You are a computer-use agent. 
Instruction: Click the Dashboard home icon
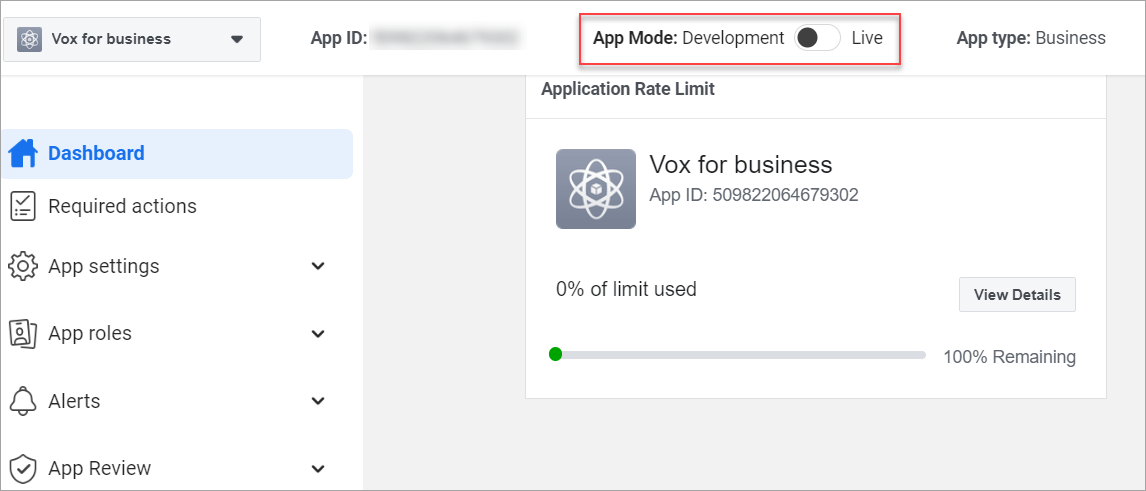point(23,153)
